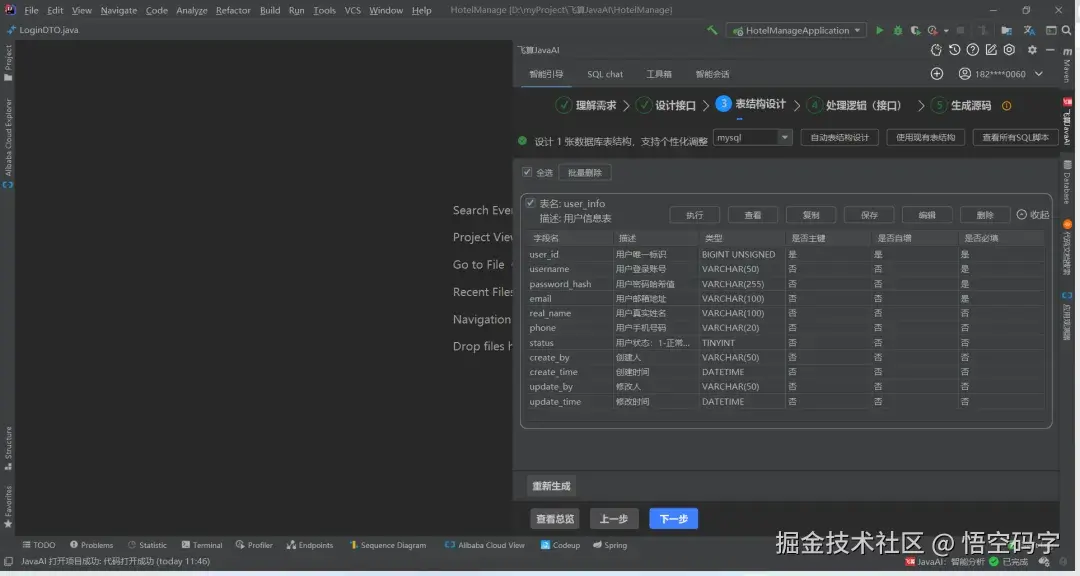Open the 飞算JavaAI settings gear icon
The height and width of the screenshot is (576, 1080).
(x=1031, y=49)
